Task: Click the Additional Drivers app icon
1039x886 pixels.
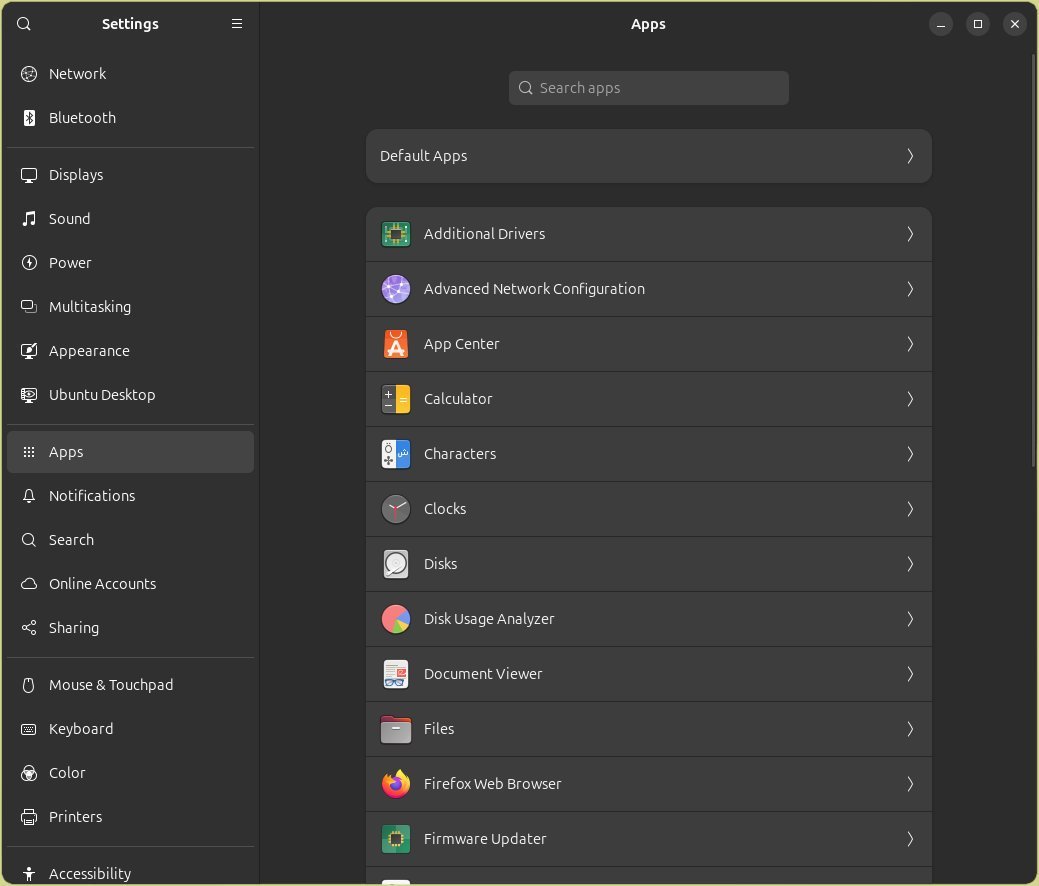Action: tap(396, 234)
